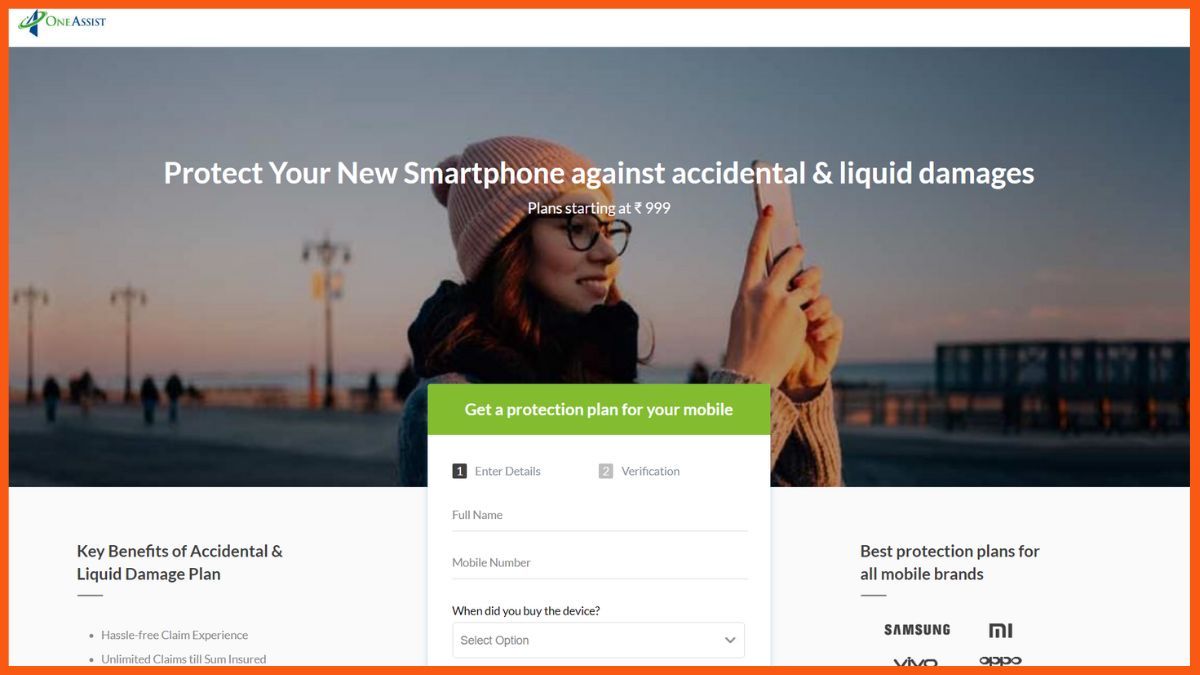This screenshot has height=675, width=1200.
Task: Click the green protection plan form header
Action: (599, 409)
